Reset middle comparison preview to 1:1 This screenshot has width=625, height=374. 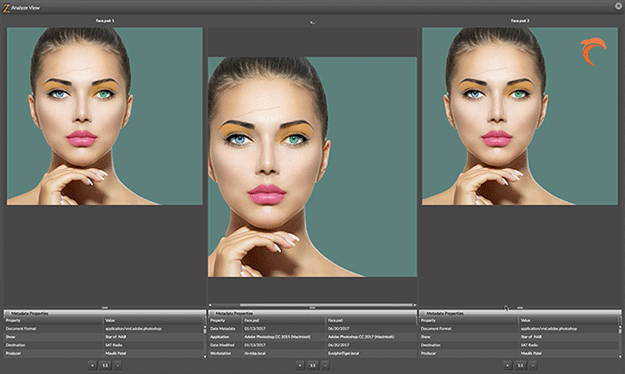point(313,365)
